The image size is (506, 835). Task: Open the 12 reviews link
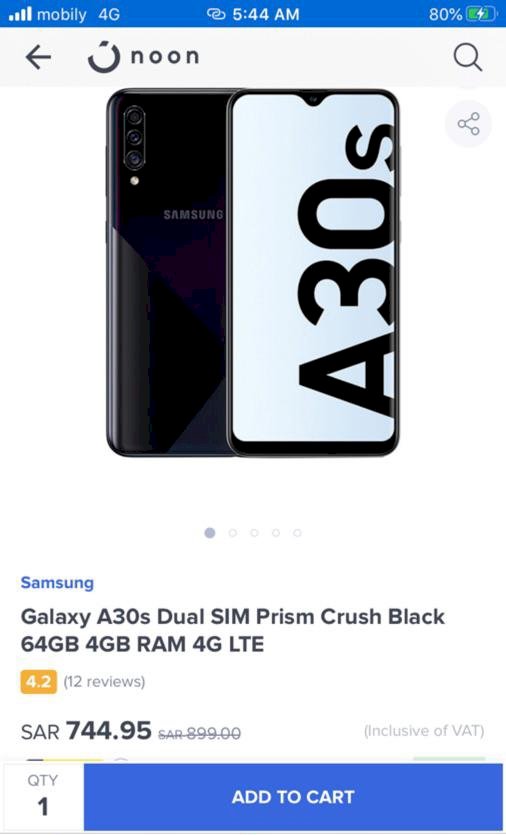104,682
